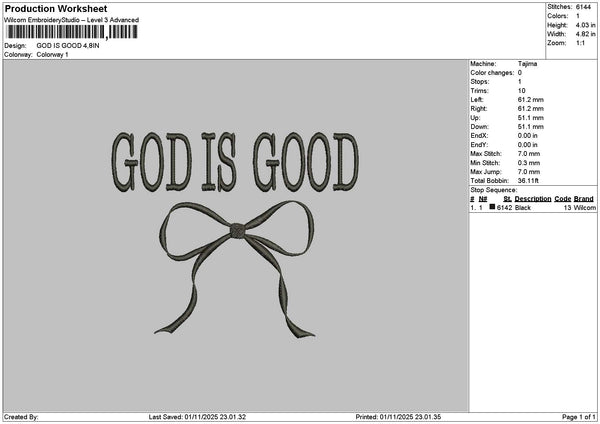Screen dimensions: 600x424
Task: Click the Brand column header
Action: 584,199
